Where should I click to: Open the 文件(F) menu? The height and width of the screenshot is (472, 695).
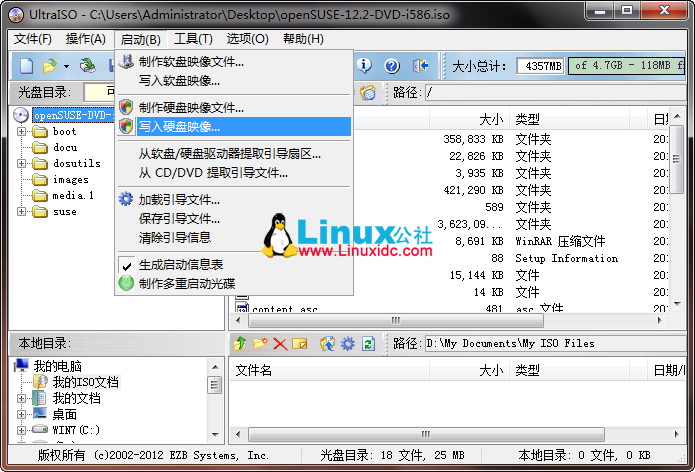pyautogui.click(x=33, y=39)
